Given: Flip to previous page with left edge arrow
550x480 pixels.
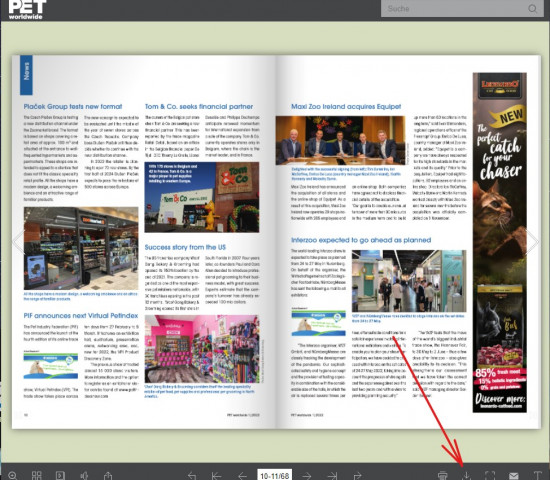Looking at the screenshot, I should (x=18, y=242).
